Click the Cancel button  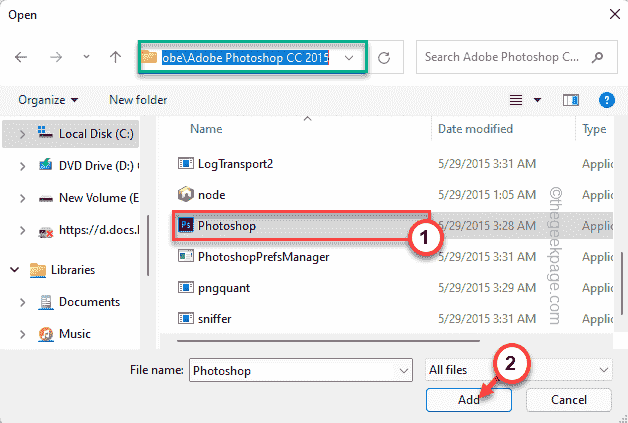click(x=569, y=399)
